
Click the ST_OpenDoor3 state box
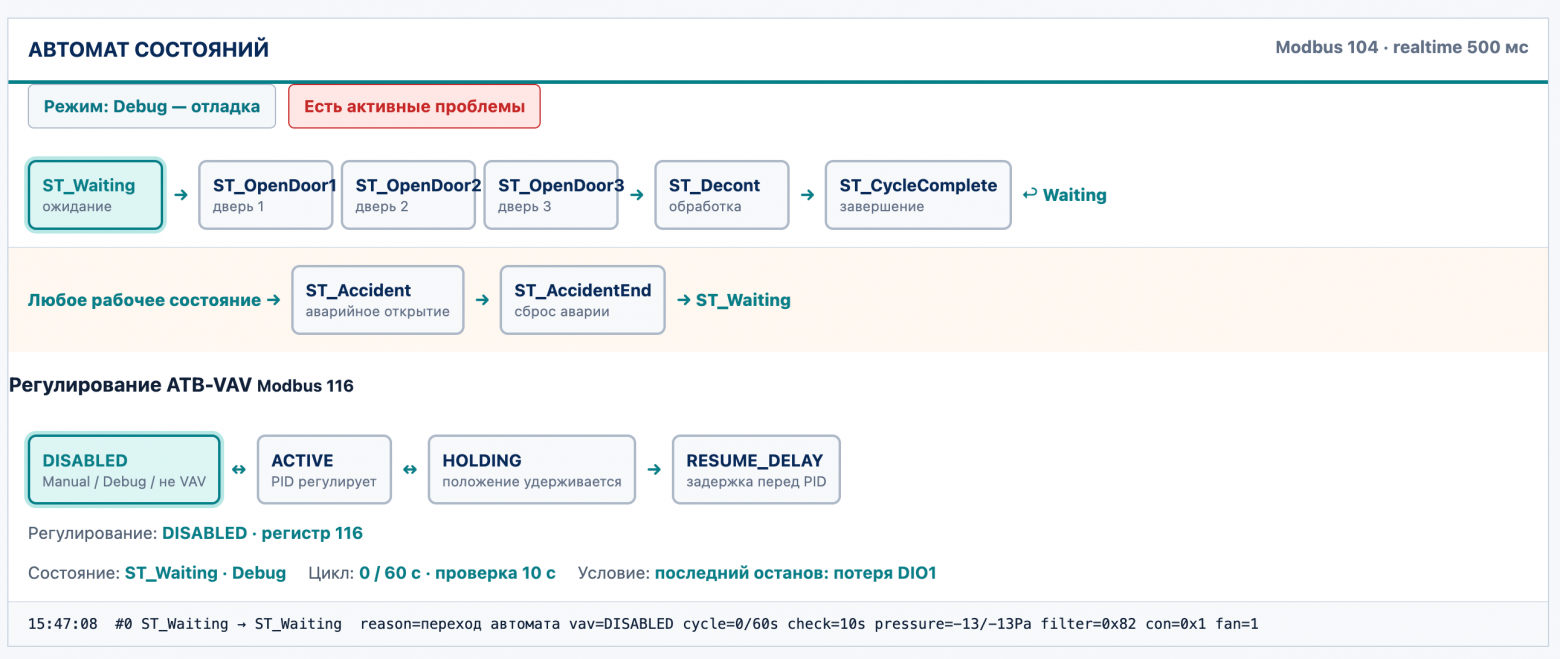552,195
